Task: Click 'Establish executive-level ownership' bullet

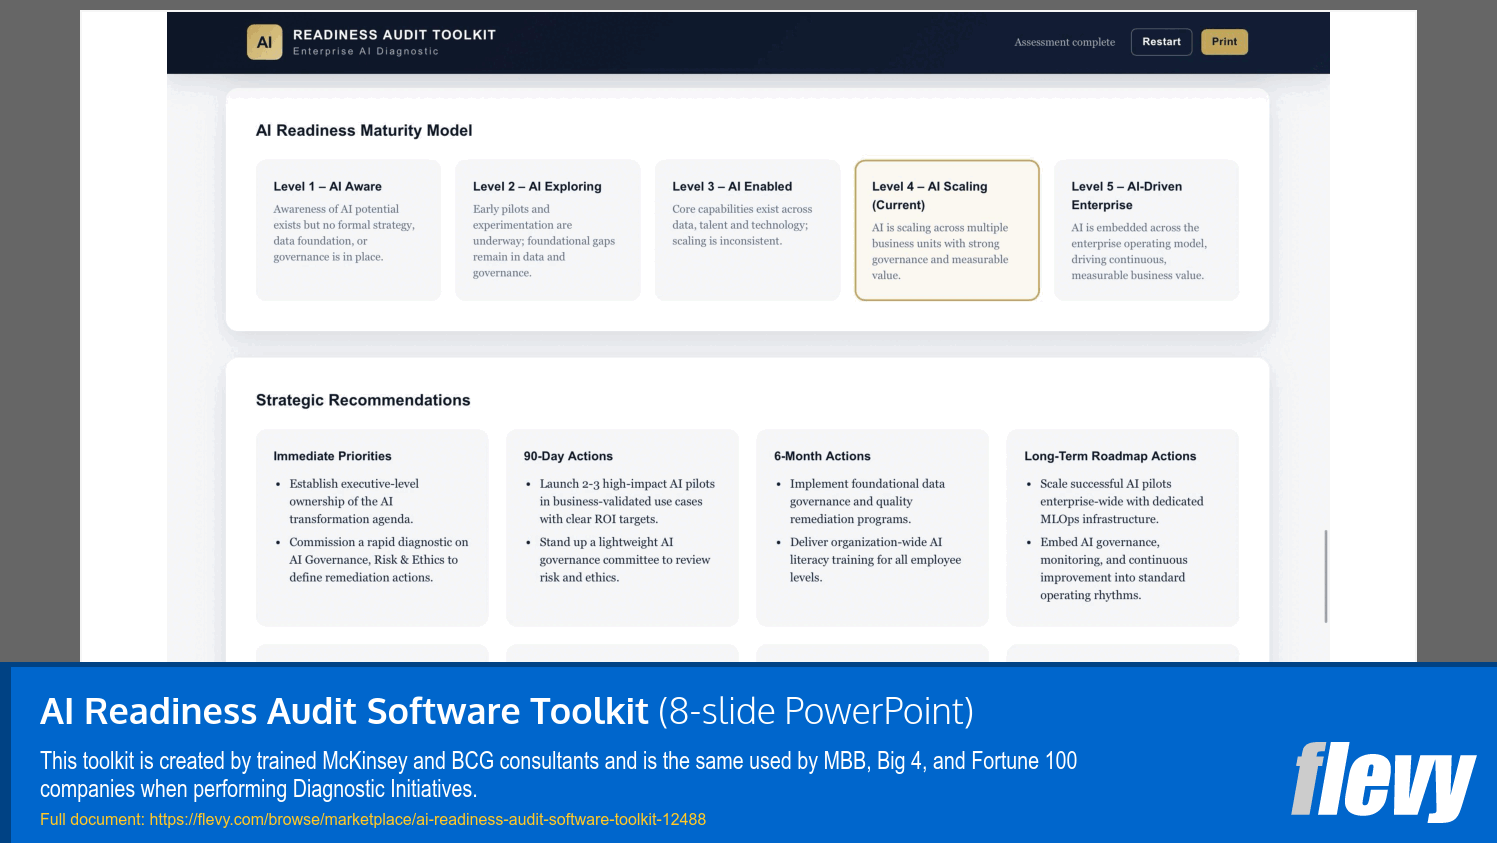Action: (x=354, y=501)
